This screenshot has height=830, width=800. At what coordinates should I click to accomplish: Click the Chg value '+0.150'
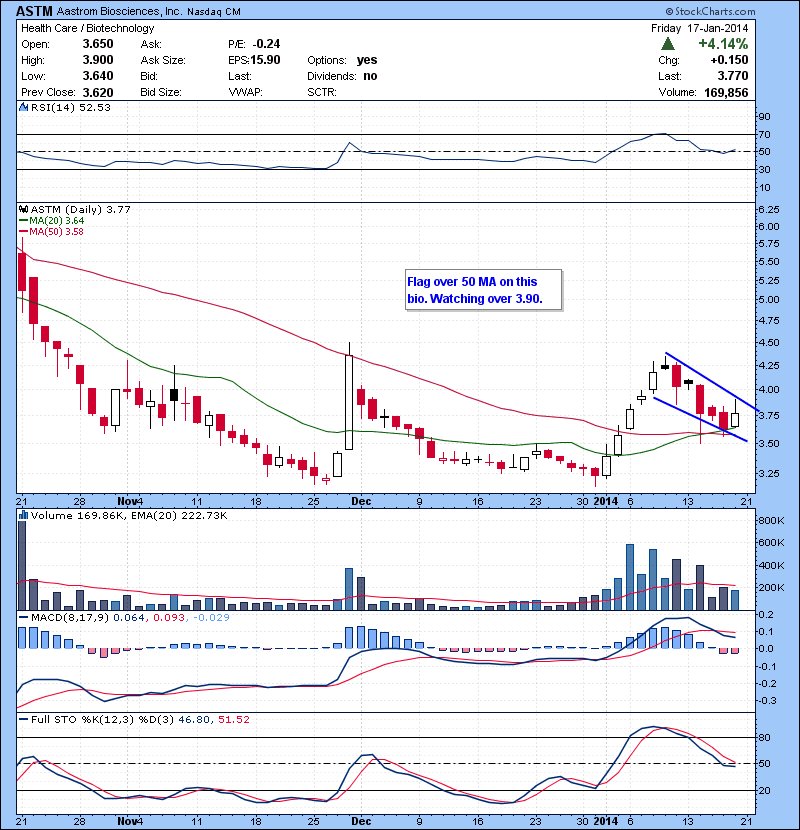tap(730, 60)
